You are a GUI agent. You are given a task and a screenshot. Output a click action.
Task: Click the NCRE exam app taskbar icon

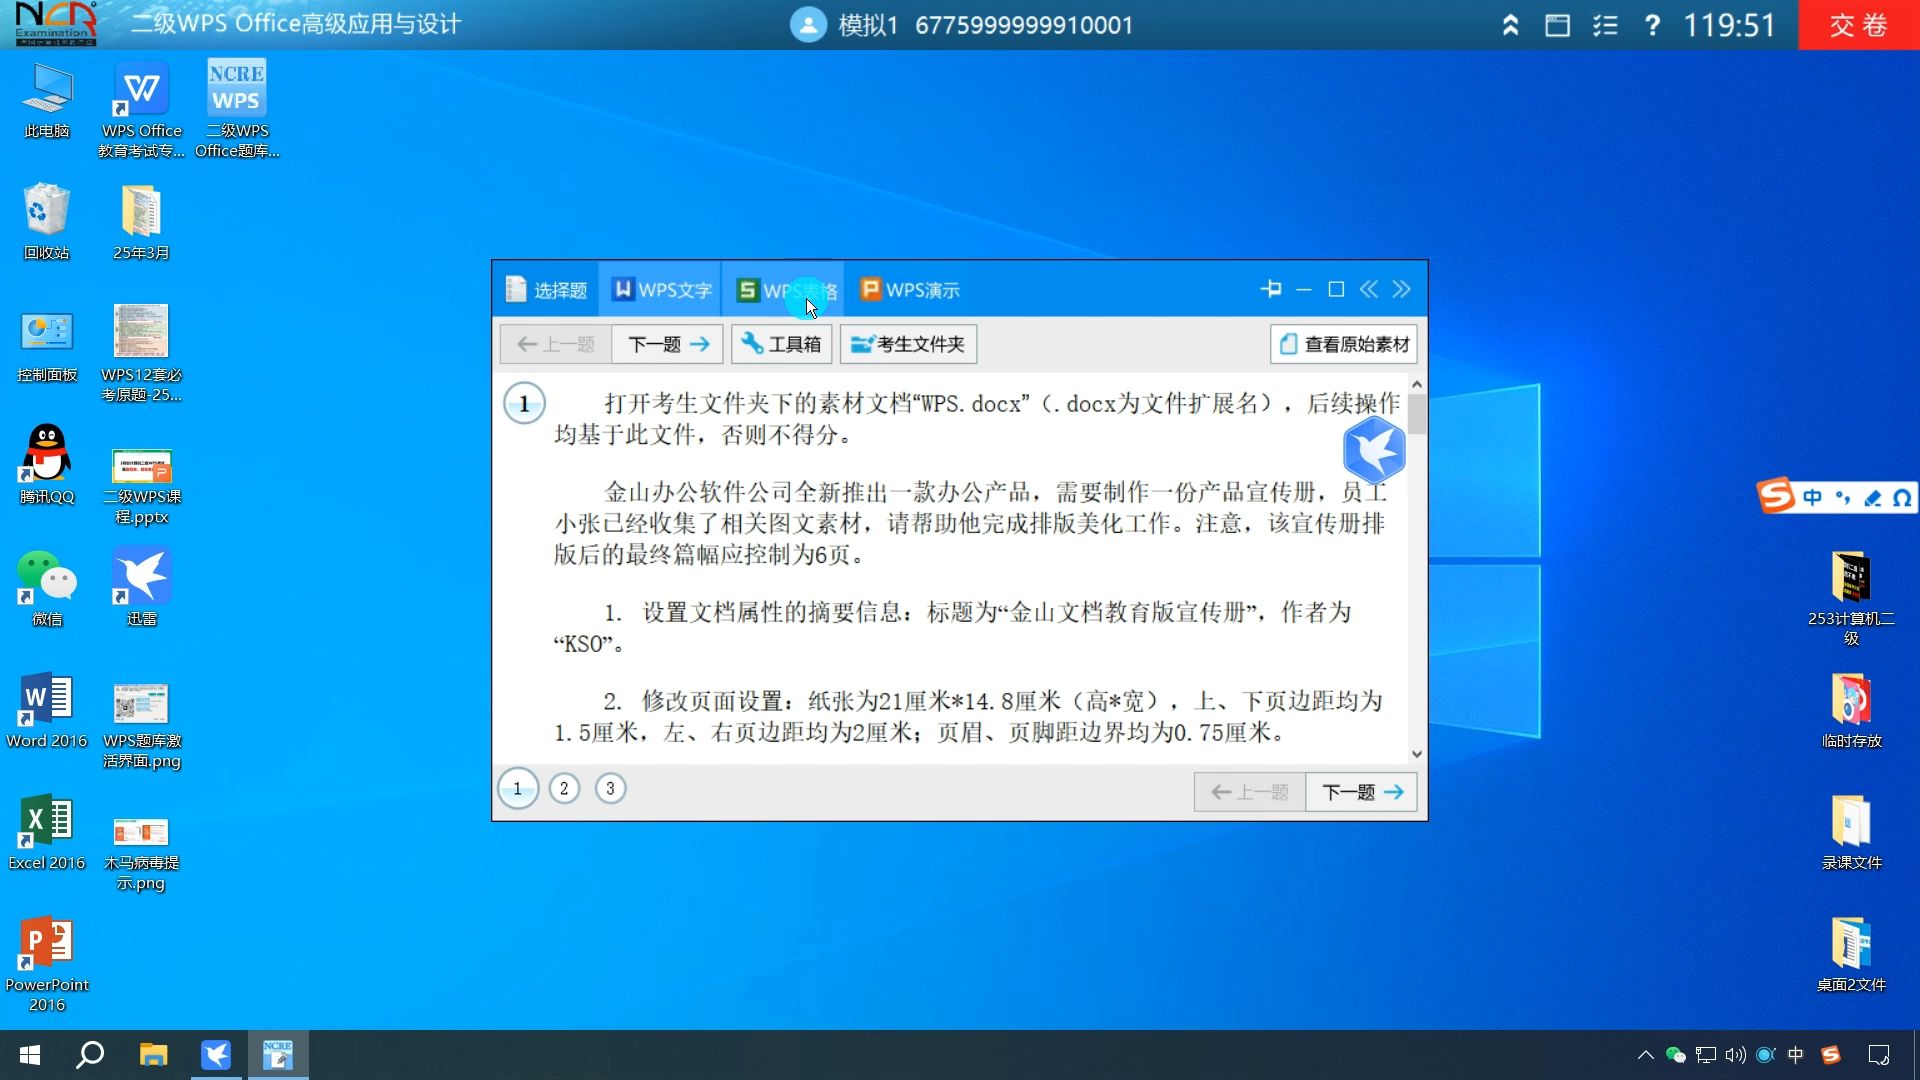[278, 1055]
